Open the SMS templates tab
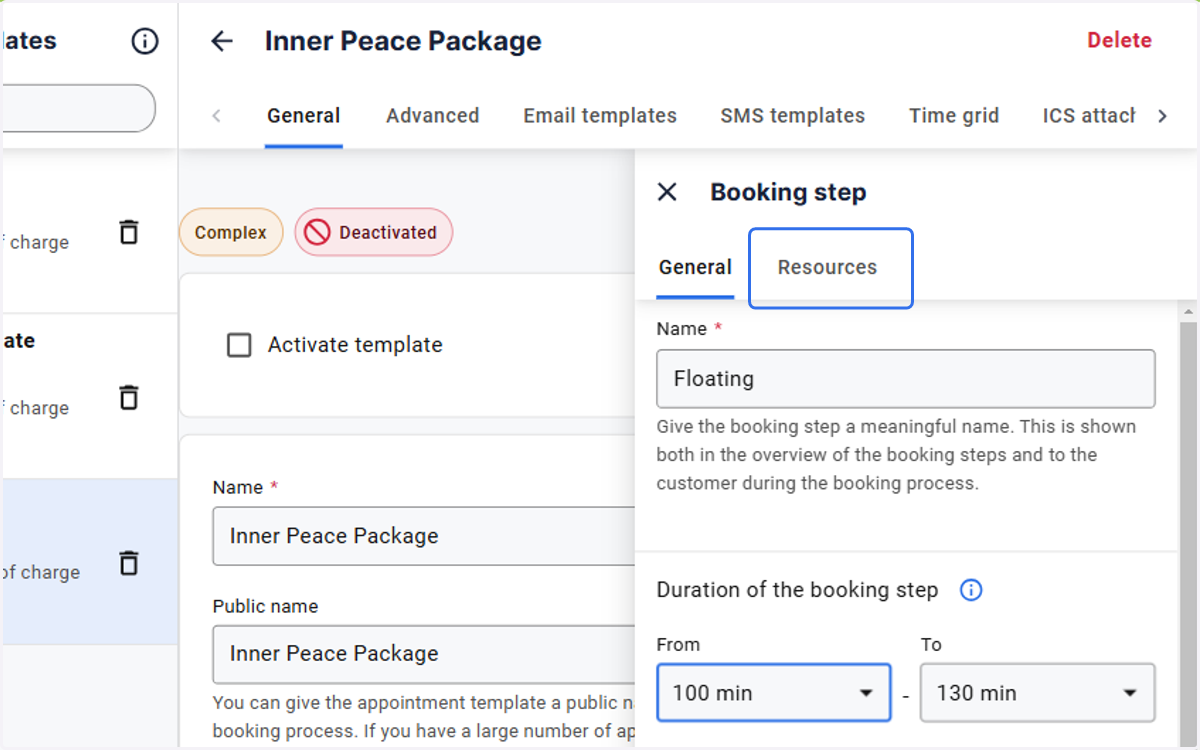 (x=793, y=116)
